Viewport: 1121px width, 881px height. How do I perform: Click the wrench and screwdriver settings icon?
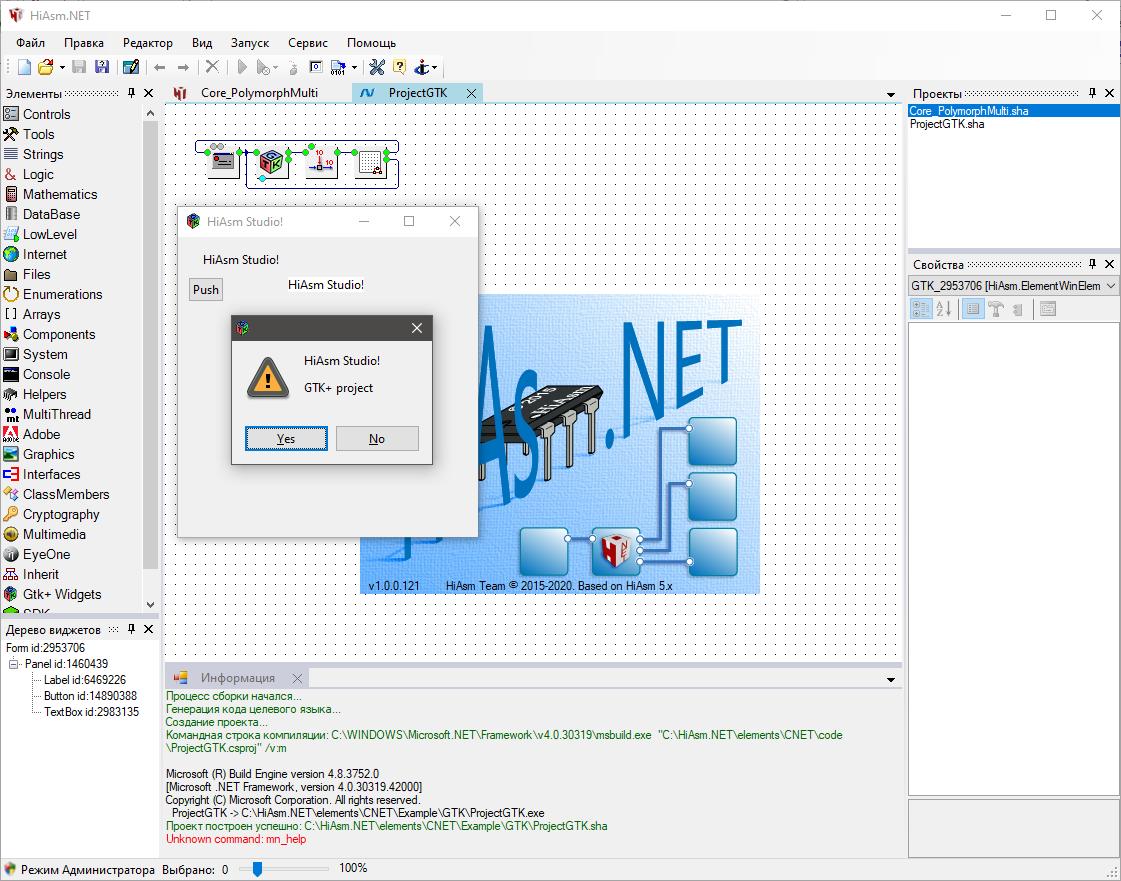[377, 67]
